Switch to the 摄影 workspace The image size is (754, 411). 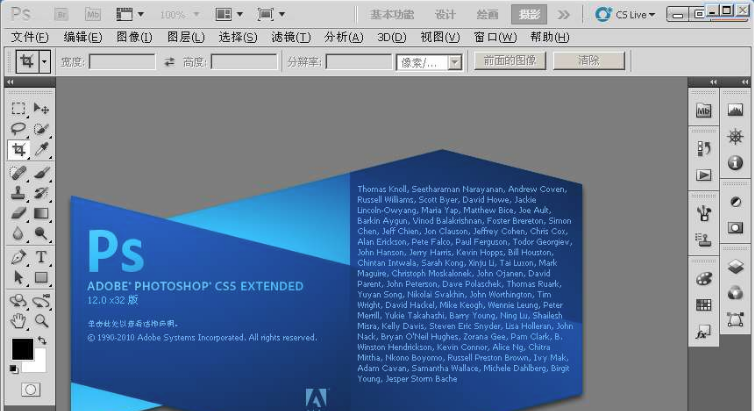[x=529, y=15]
